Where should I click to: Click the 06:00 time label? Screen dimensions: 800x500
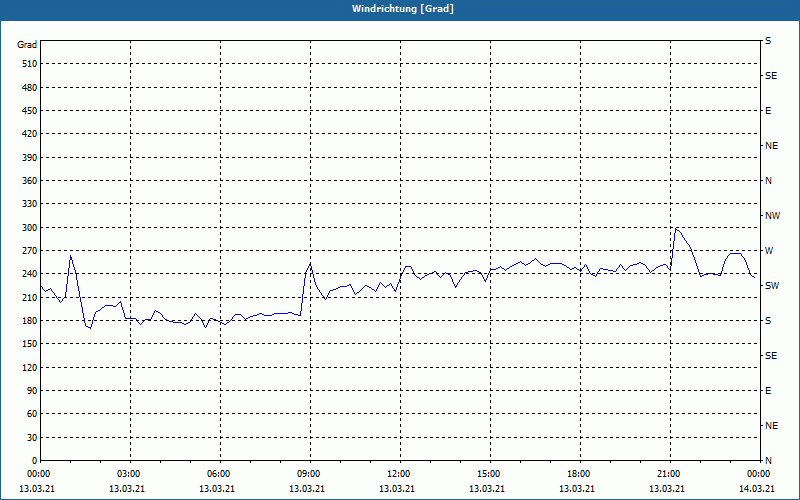(x=219, y=474)
